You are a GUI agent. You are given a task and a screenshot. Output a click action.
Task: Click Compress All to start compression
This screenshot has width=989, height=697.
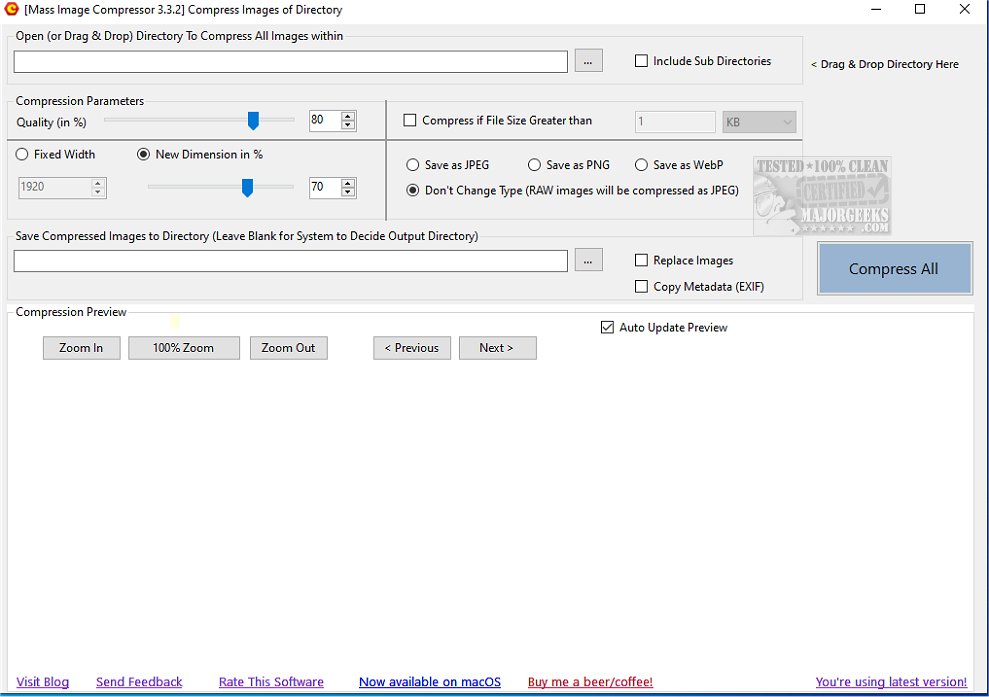893,268
